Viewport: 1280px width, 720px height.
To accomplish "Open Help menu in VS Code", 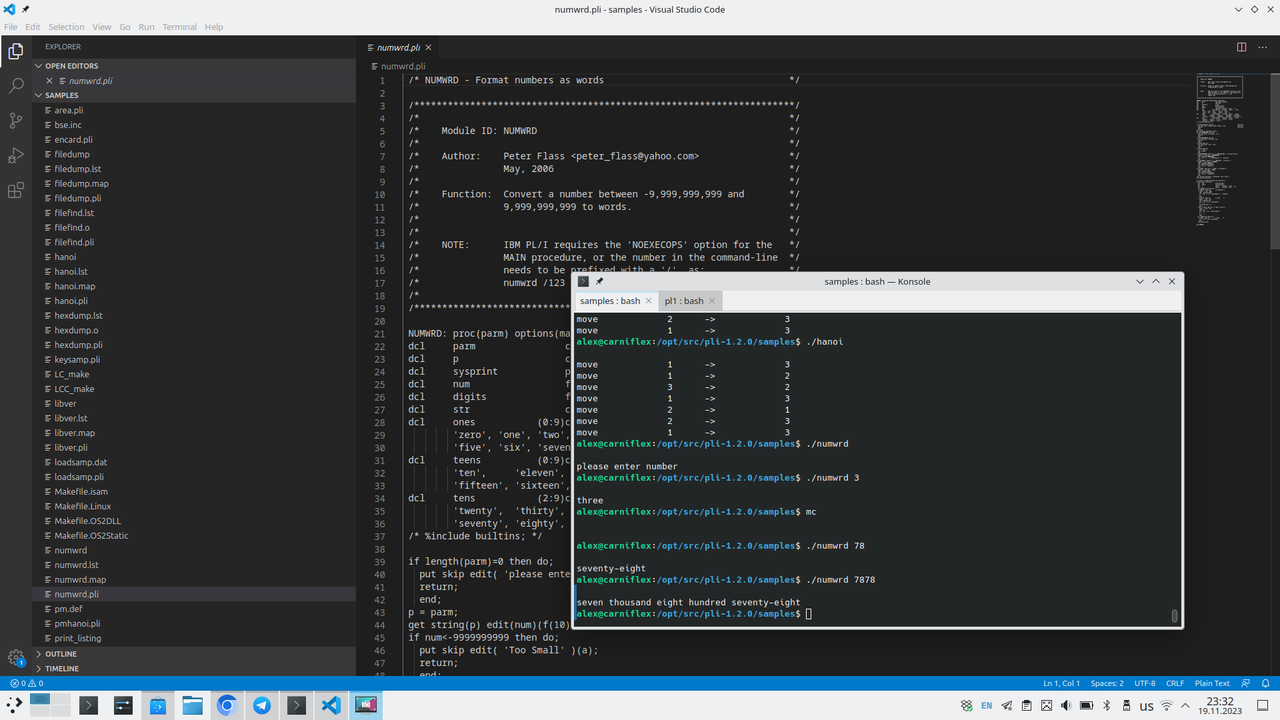I will point(214,27).
